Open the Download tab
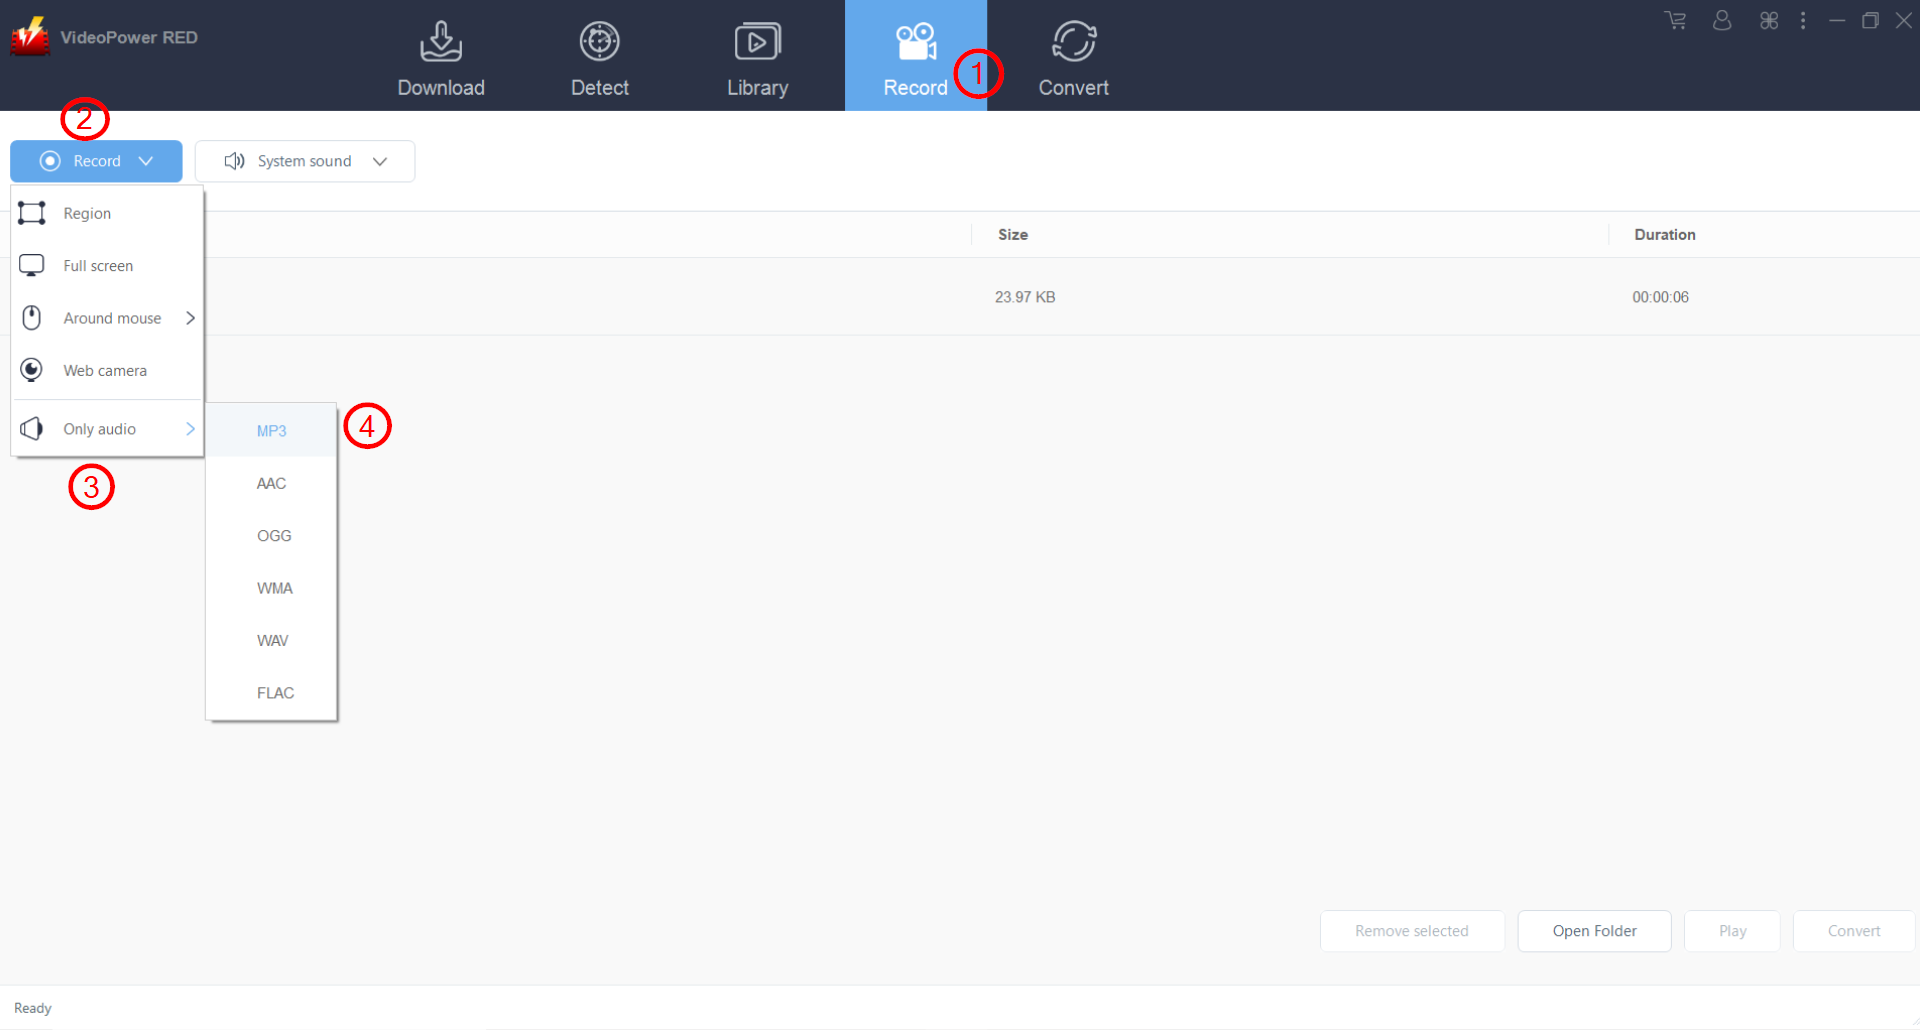This screenshot has width=1920, height=1030. (441, 58)
